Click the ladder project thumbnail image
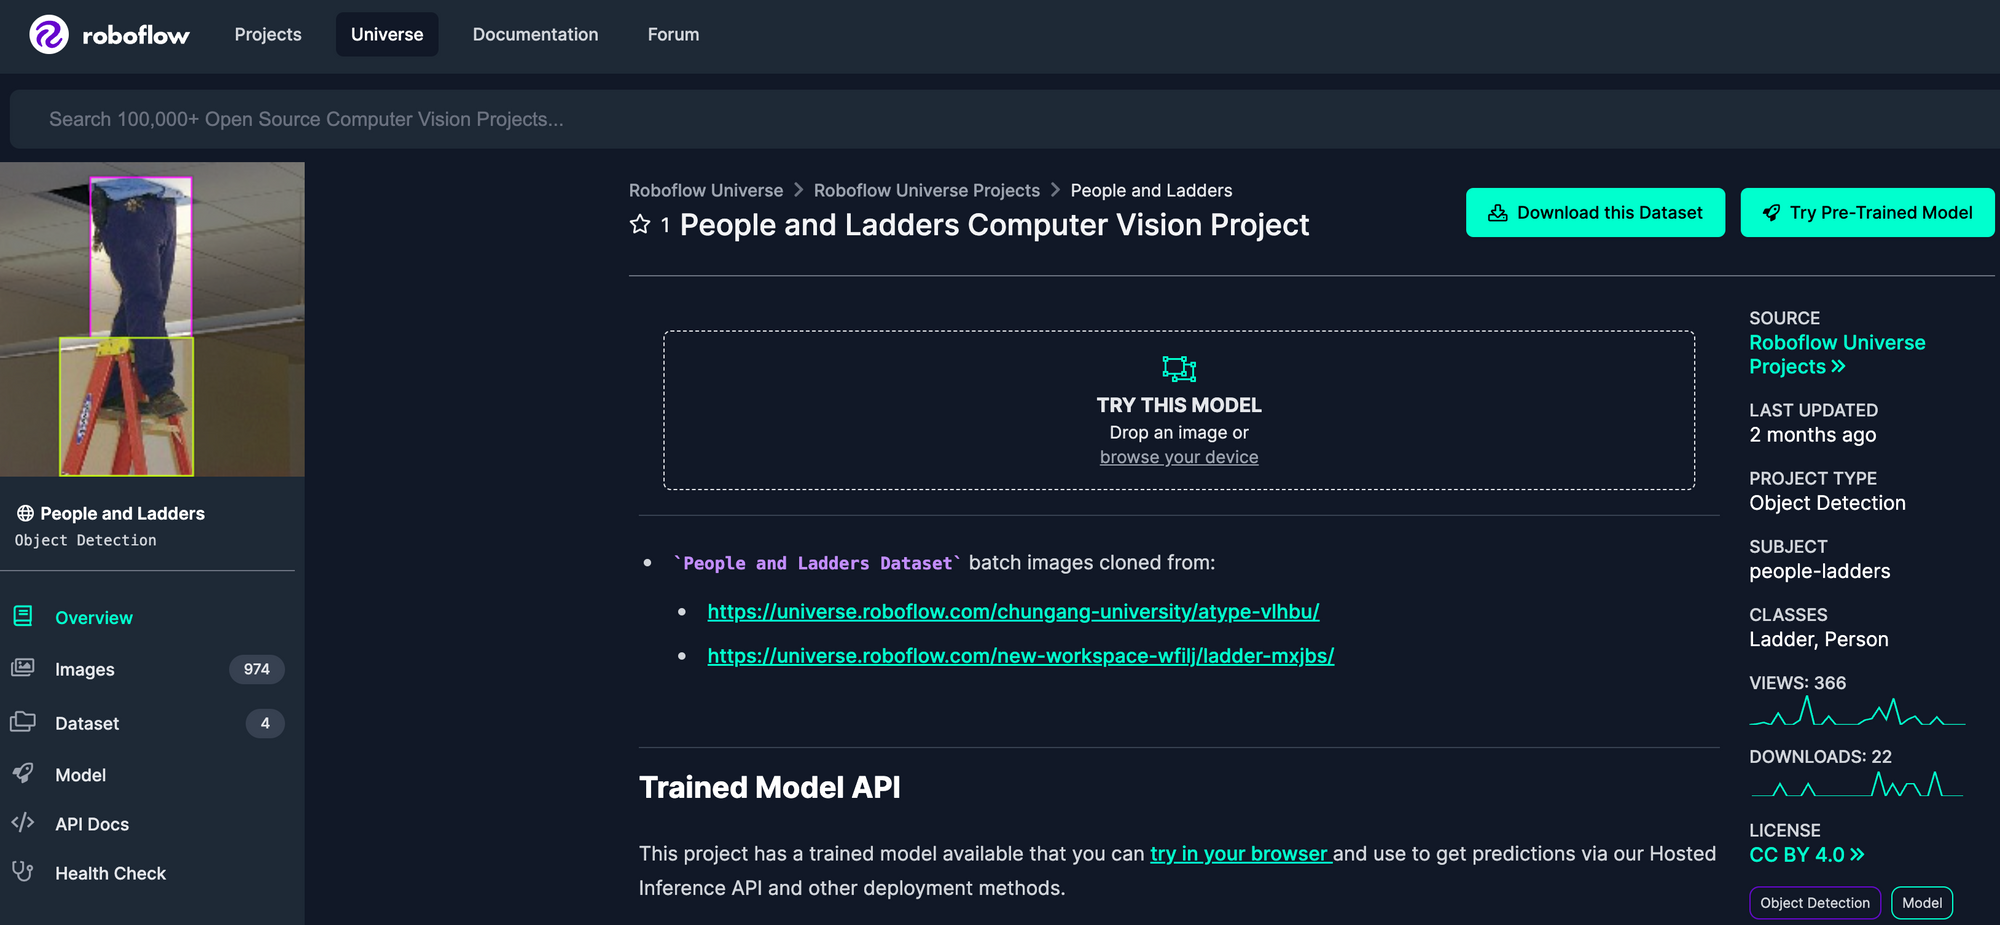This screenshot has height=925, width=2000. [152, 319]
